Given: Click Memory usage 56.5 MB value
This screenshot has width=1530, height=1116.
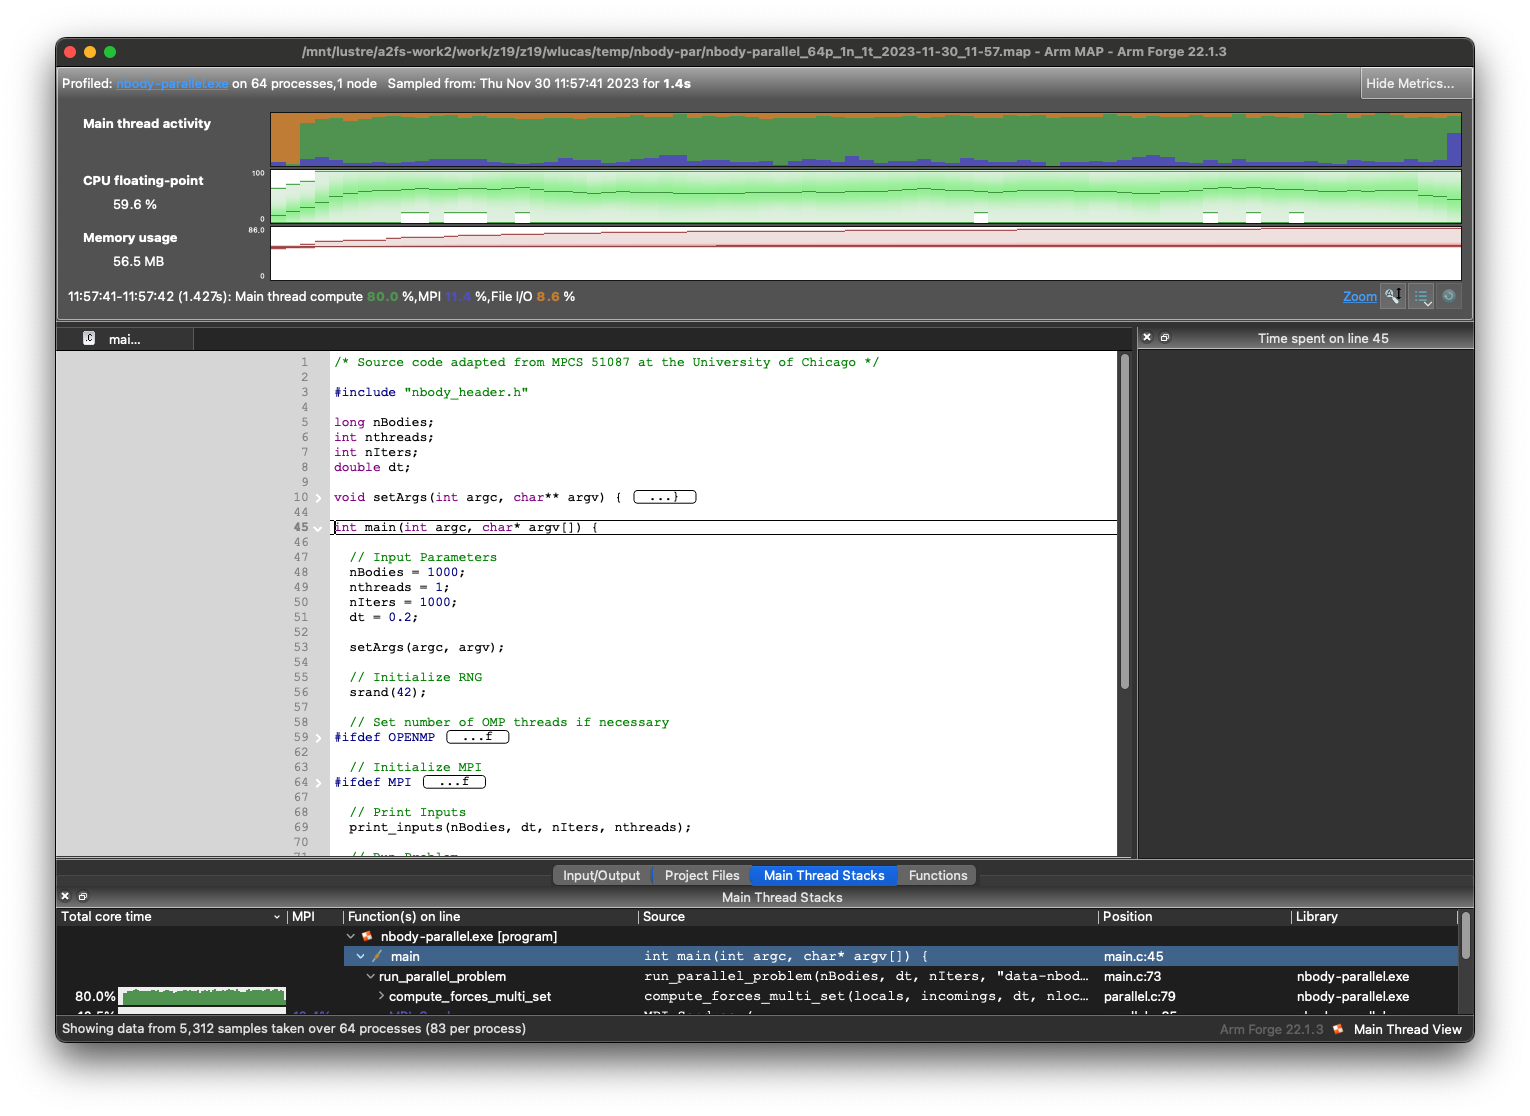Looking at the screenshot, I should click(x=138, y=262).
